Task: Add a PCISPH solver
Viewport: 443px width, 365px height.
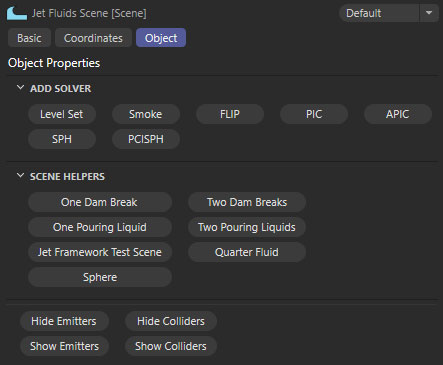Action: 146,139
